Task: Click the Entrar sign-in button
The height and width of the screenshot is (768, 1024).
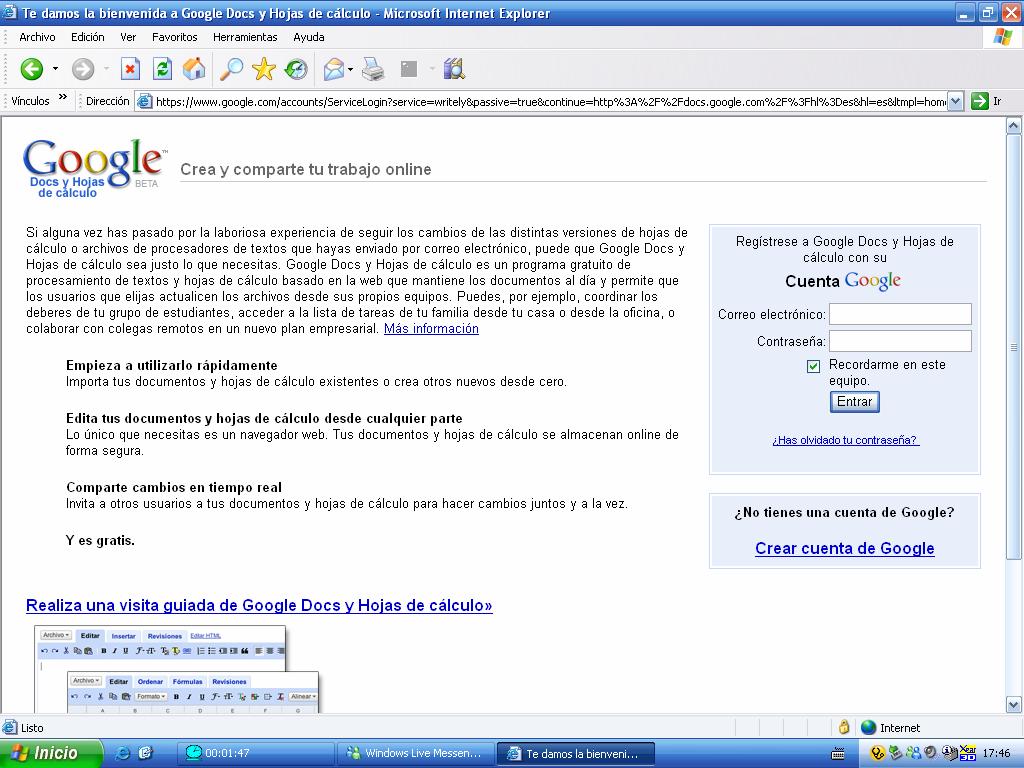Action: 854,401
